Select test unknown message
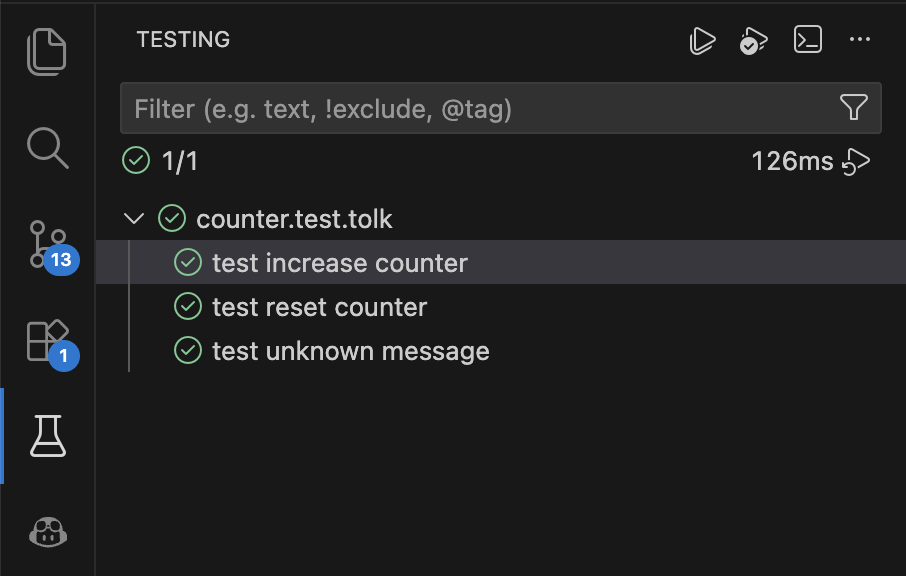906x576 pixels. [x=350, y=351]
